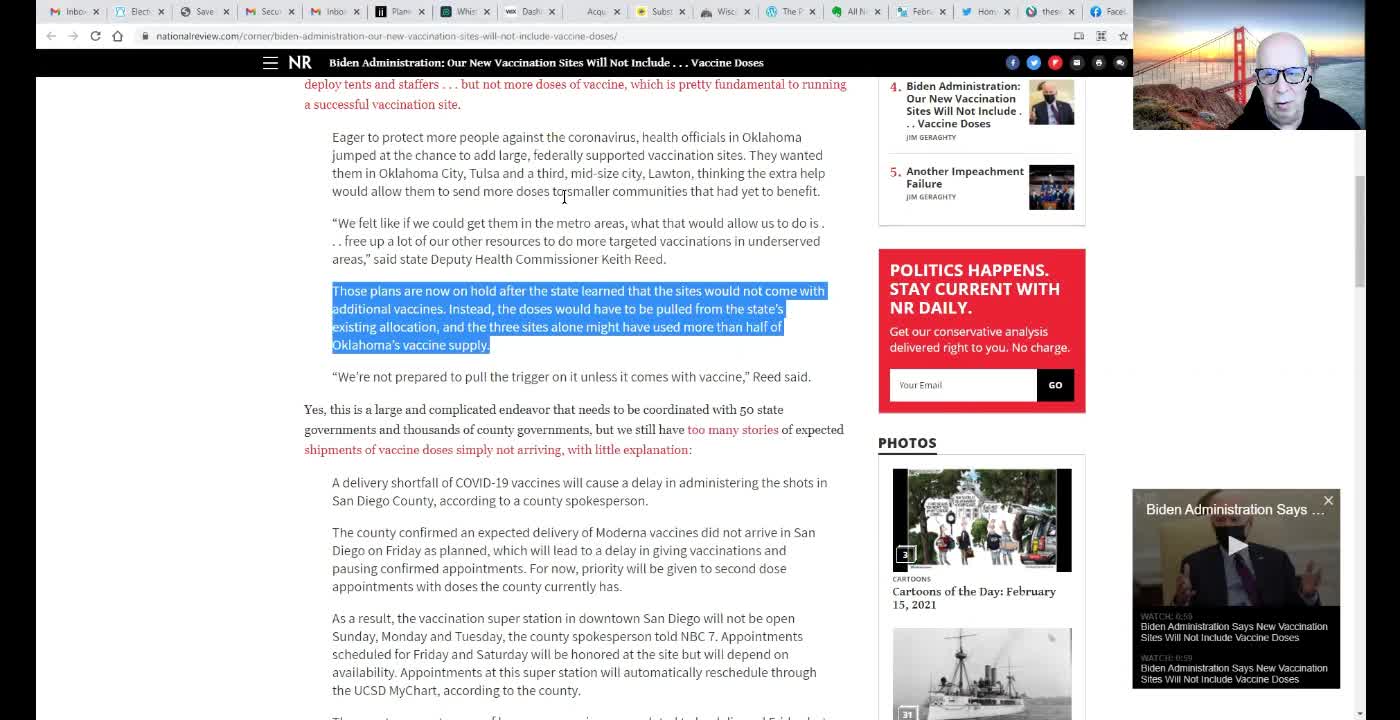Click the PHOTOS section heading

tap(907, 443)
